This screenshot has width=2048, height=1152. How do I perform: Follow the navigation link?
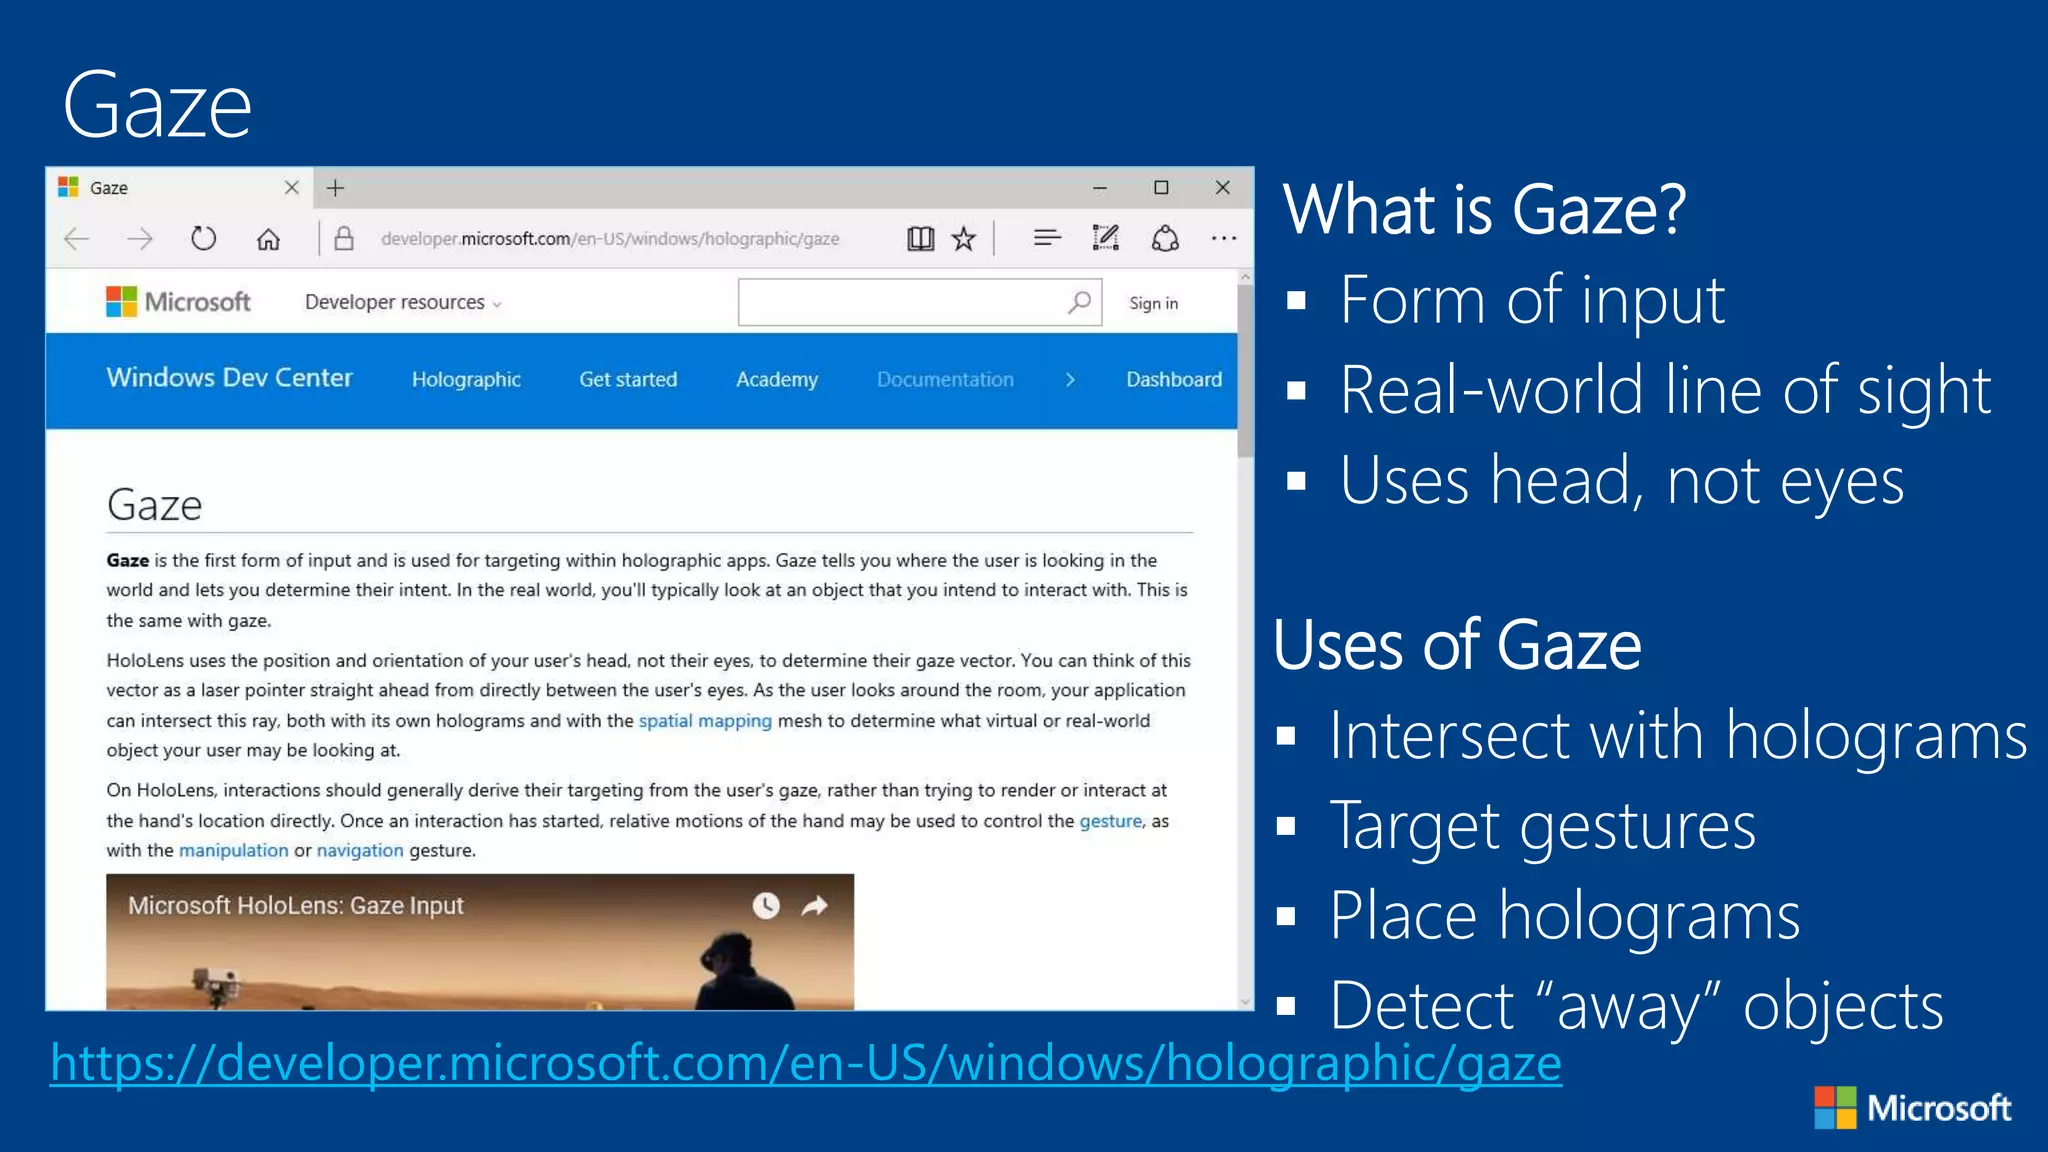pyautogui.click(x=360, y=851)
